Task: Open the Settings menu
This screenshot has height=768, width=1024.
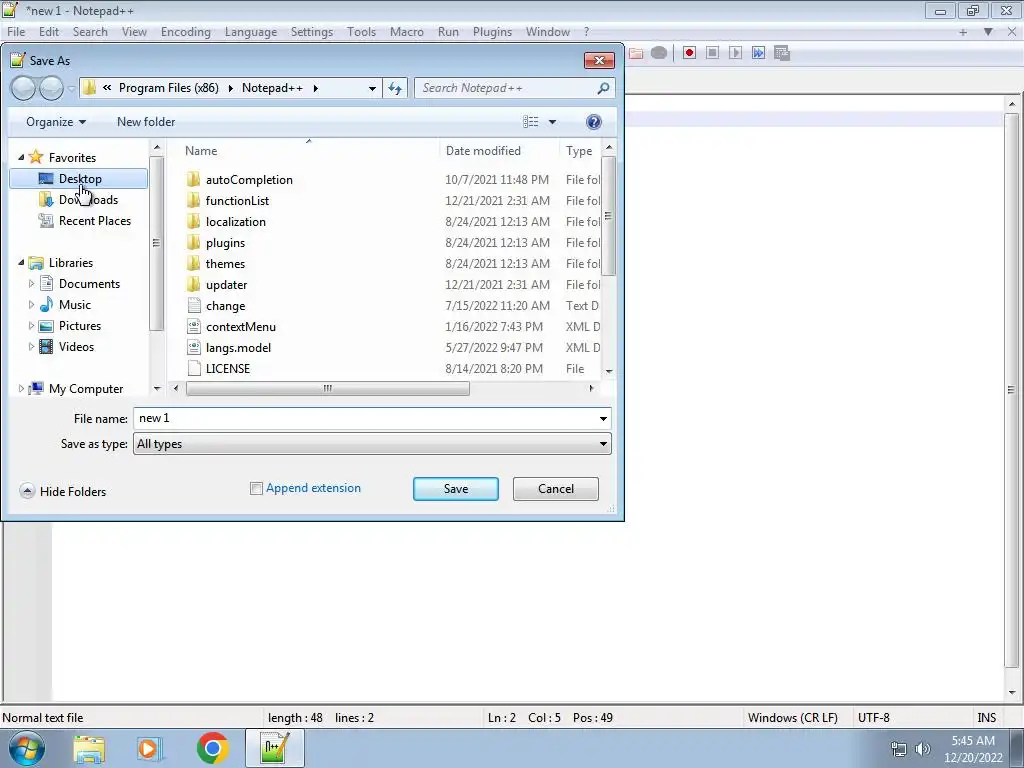Action: [312, 32]
